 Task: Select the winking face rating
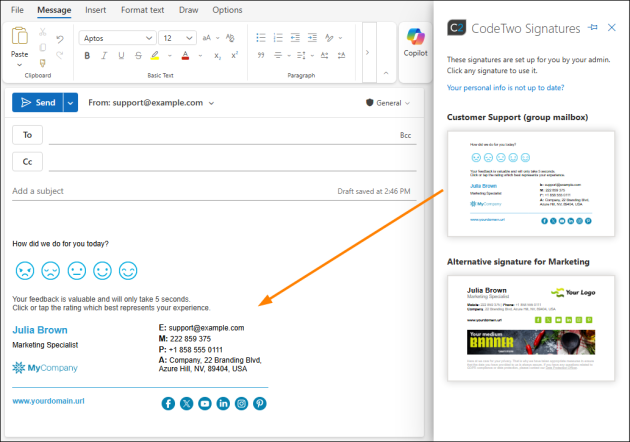128,270
